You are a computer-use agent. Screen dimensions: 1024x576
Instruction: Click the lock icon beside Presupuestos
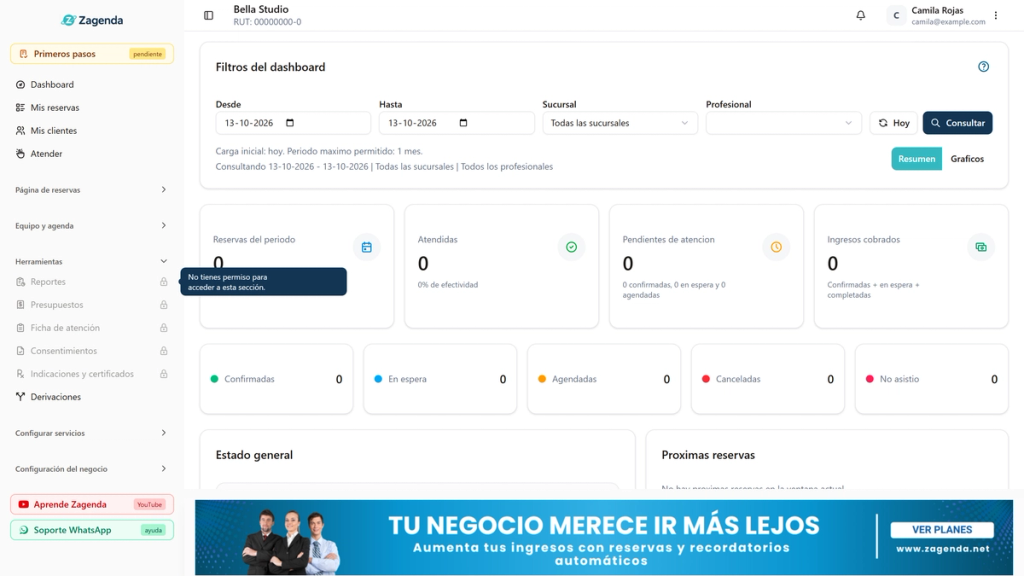(x=164, y=305)
